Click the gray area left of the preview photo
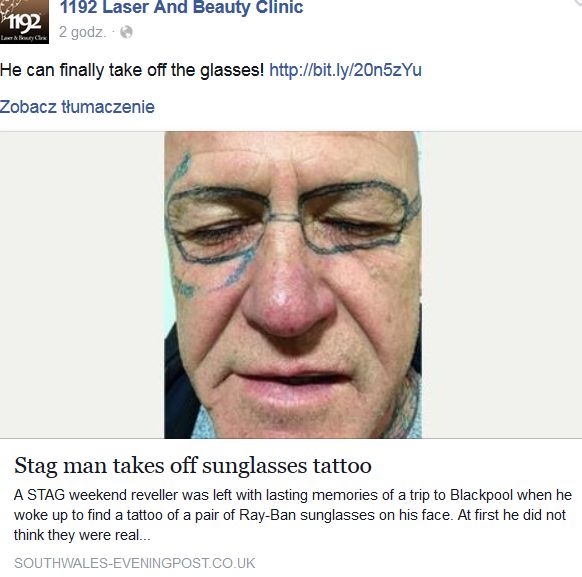Image resolution: width=582 pixels, height=577 pixels. 82,285
